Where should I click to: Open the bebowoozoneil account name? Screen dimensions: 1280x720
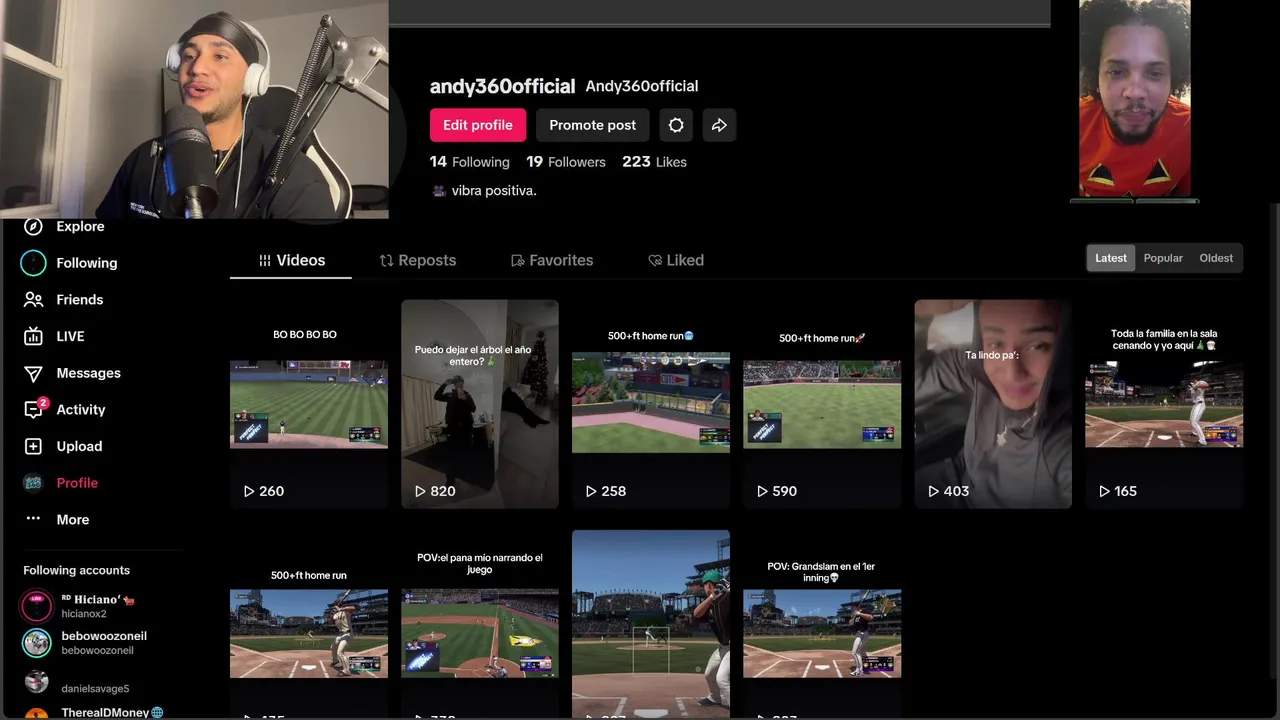pos(104,636)
